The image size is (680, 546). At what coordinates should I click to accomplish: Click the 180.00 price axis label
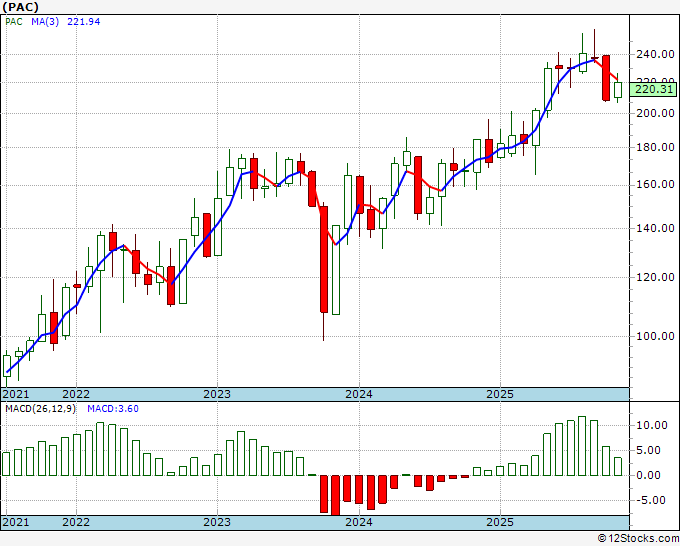[655, 147]
